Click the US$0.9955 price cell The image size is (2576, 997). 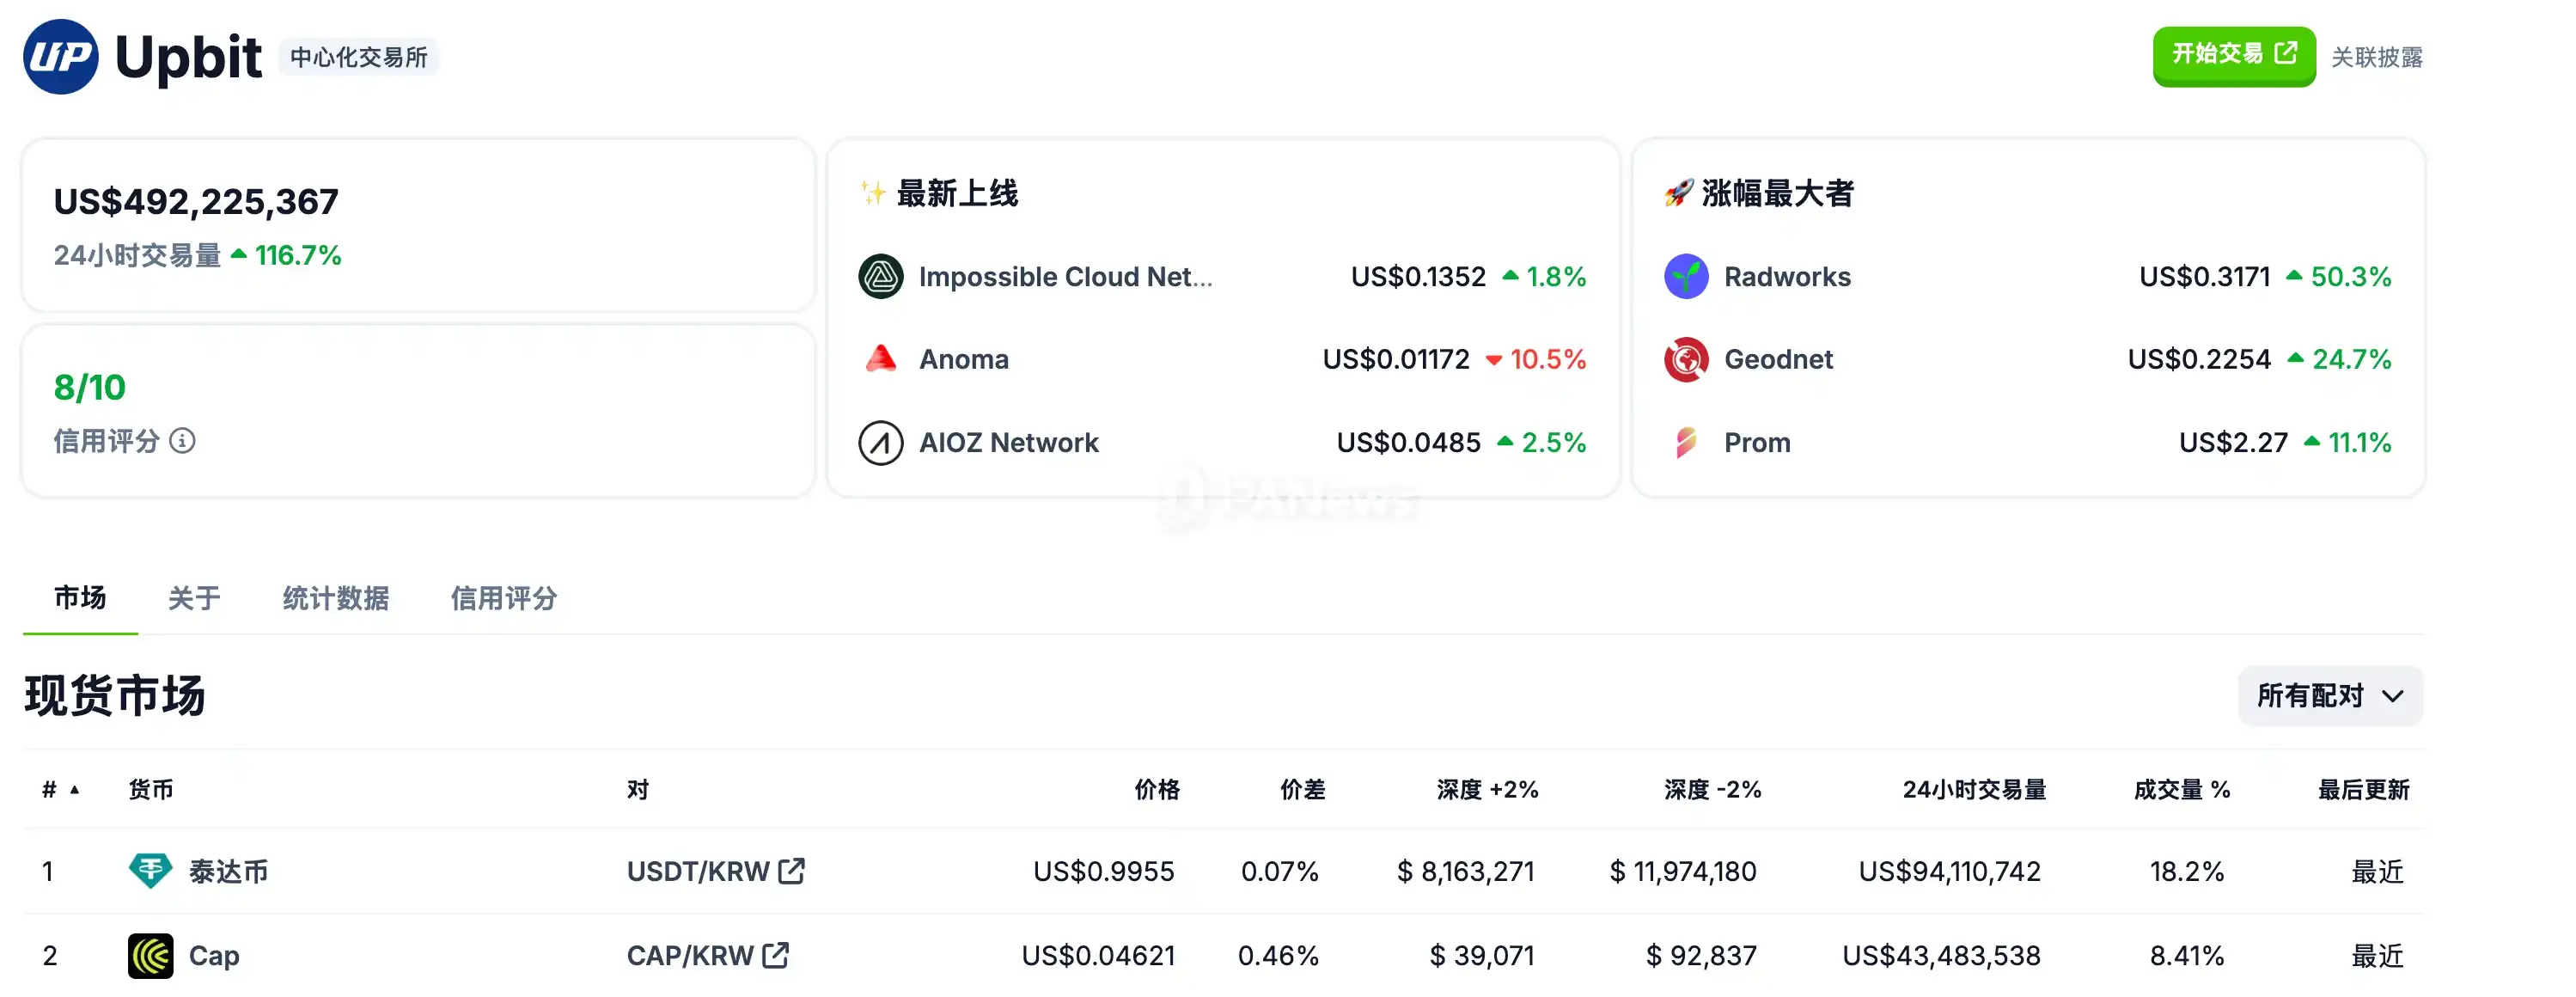point(1104,871)
